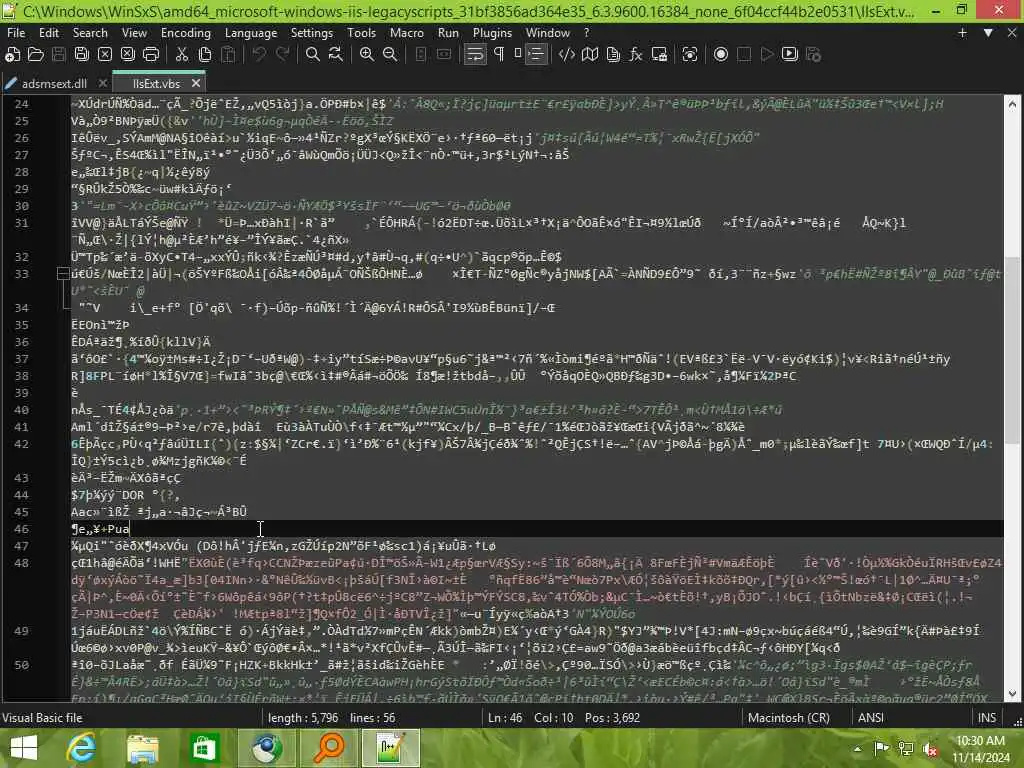1024x768 pixels.
Task: Open the Windows Start button
Action: coord(25,748)
